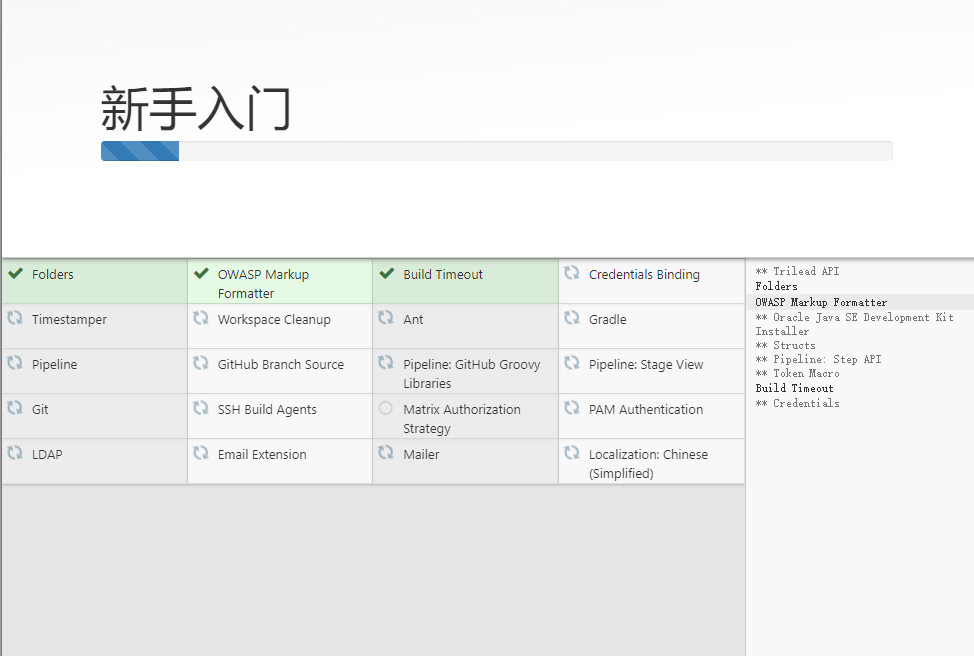974x656 pixels.
Task: Click the spinner icon next to Email Extension
Action: 201,453
